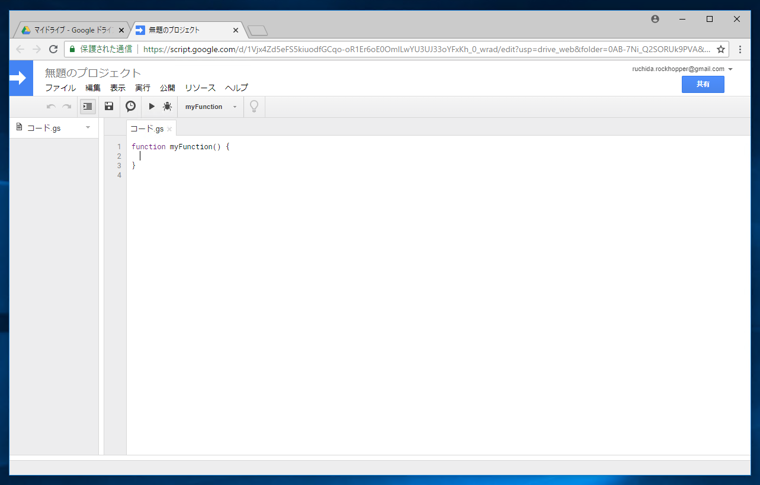The image size is (760, 485).
Task: Open a new browser tab
Action: click(257, 31)
